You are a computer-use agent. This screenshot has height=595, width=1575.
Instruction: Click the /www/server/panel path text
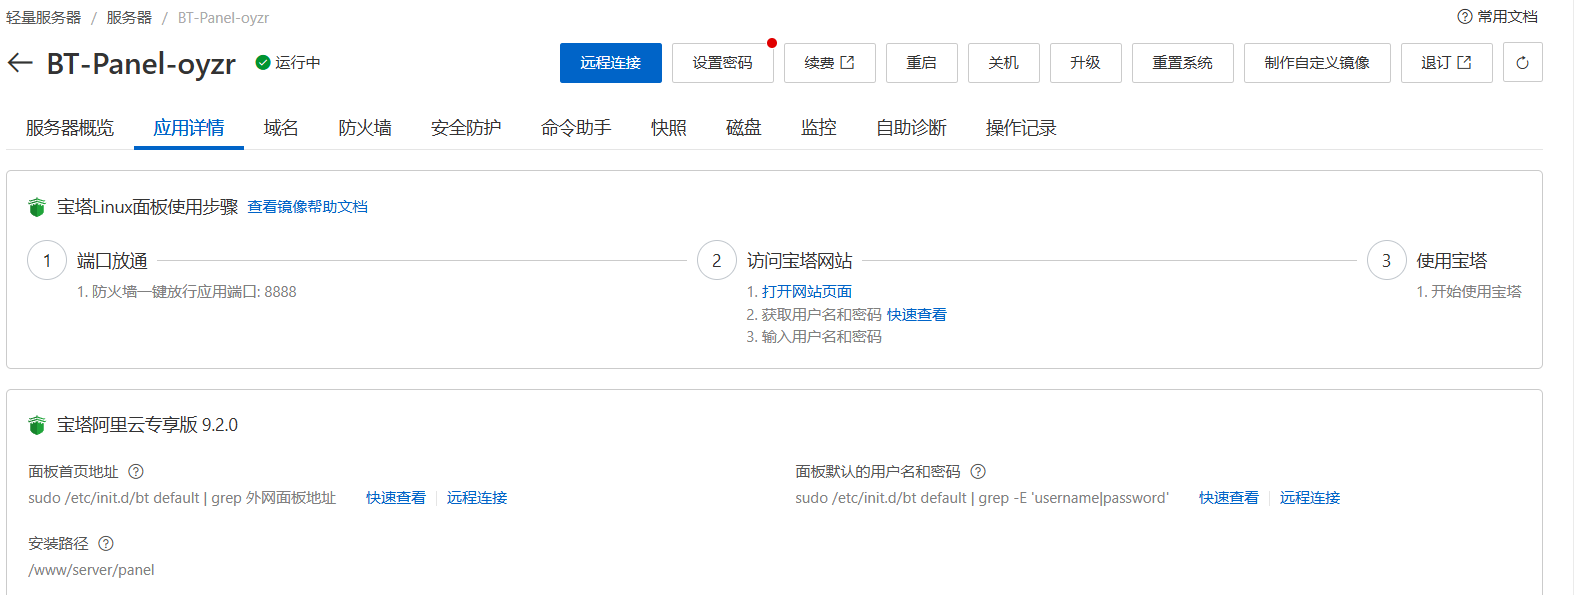pyautogui.click(x=92, y=570)
